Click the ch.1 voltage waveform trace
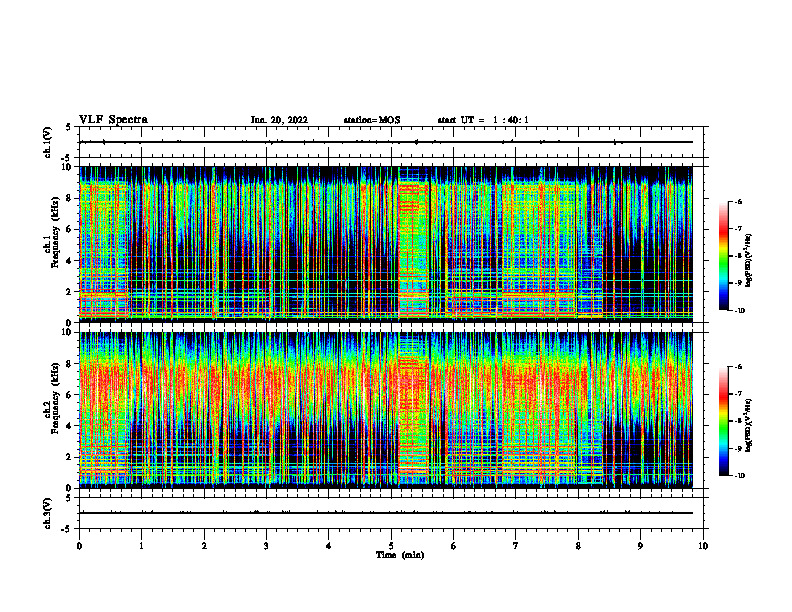Screen dimensions: 792x612 coord(386,142)
